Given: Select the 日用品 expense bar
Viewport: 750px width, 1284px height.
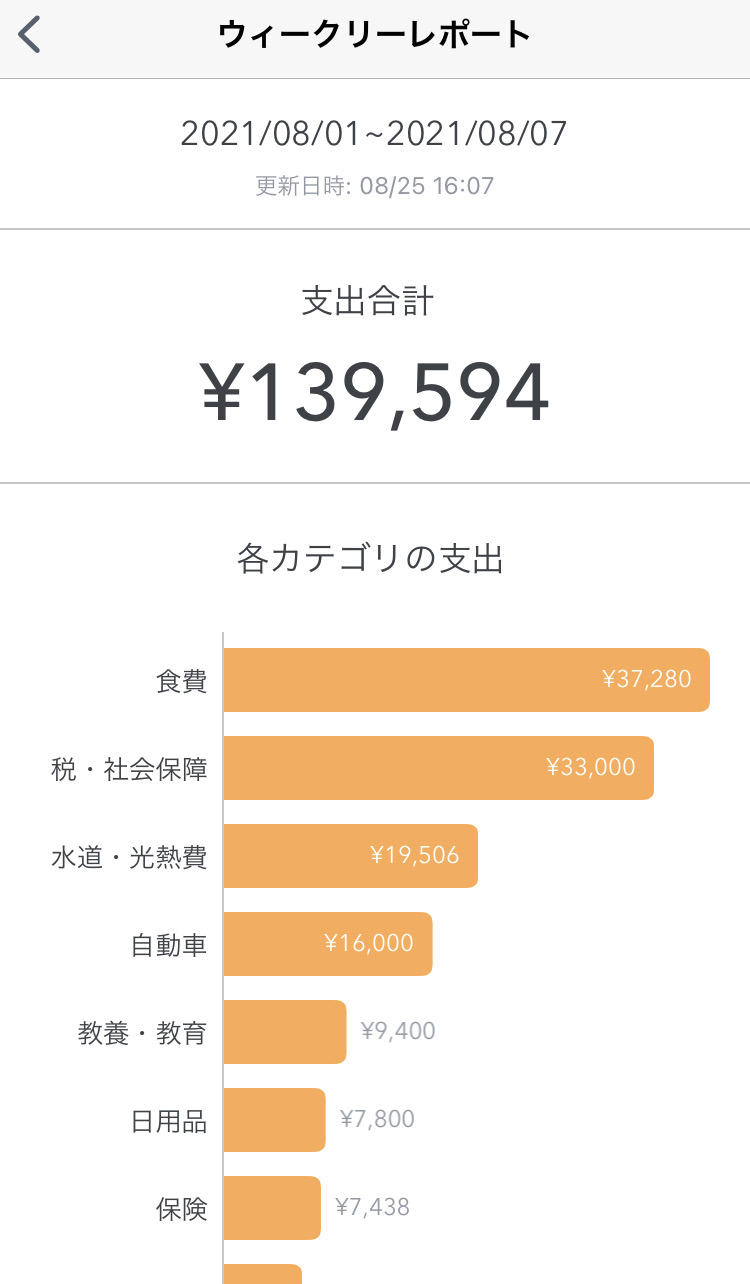Looking at the screenshot, I should tap(274, 1120).
